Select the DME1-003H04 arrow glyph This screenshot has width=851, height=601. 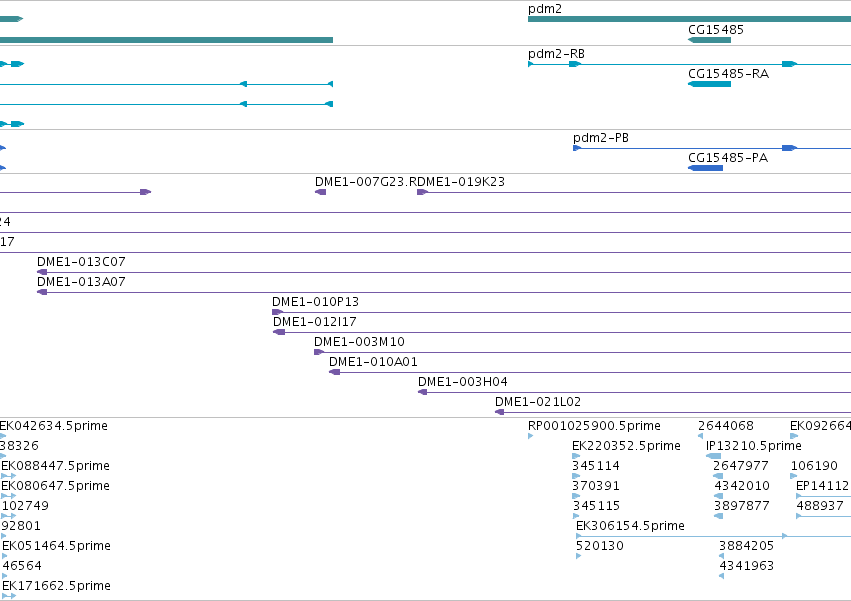[422, 392]
